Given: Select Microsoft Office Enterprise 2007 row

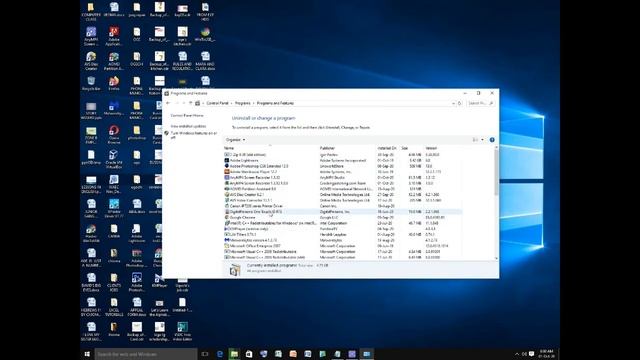Looking at the screenshot, I should [x=343, y=246].
